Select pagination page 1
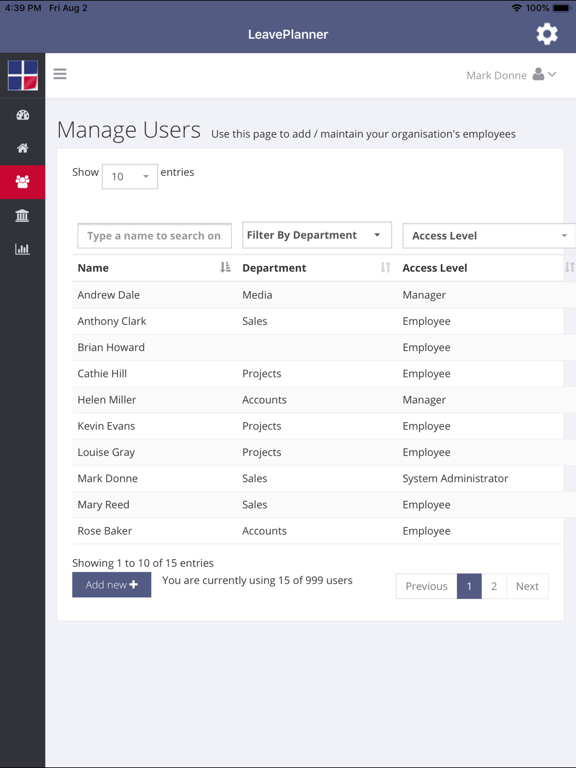The image size is (576, 768). pyautogui.click(x=469, y=586)
